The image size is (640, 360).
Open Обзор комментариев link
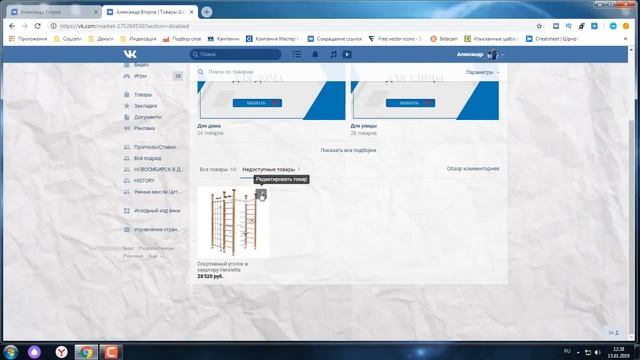(473, 169)
